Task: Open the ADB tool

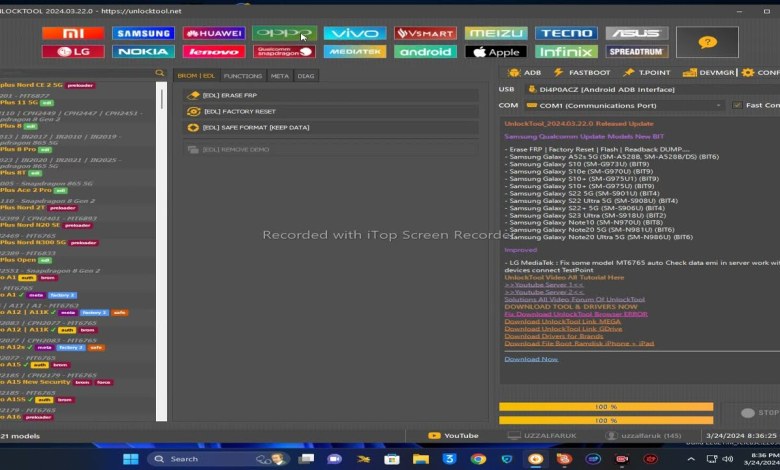Action: pos(524,73)
